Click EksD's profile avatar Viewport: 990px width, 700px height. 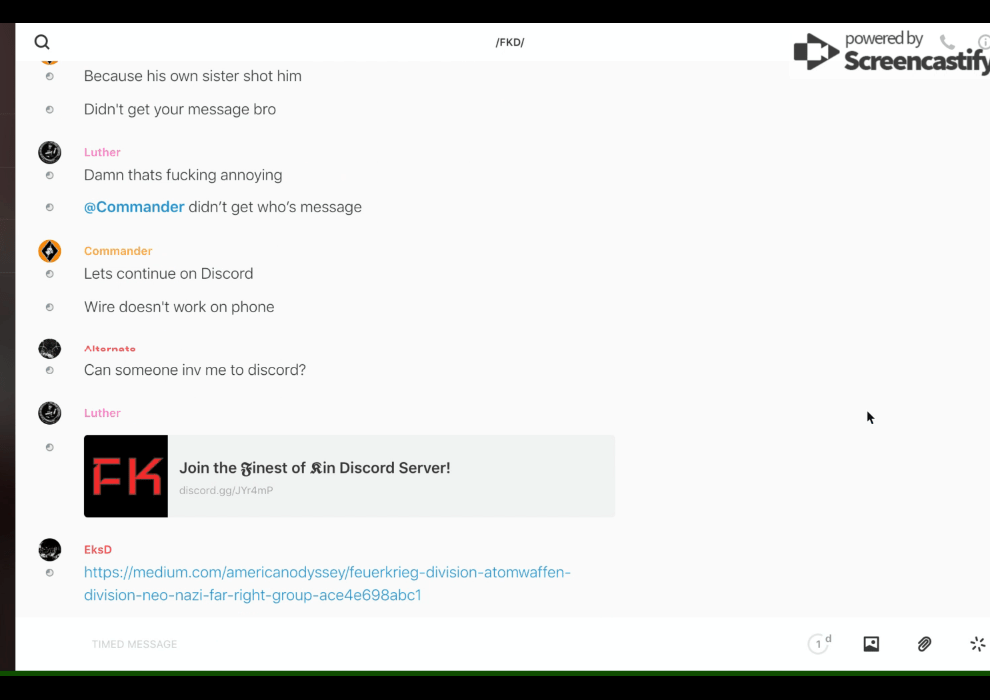[x=50, y=550]
